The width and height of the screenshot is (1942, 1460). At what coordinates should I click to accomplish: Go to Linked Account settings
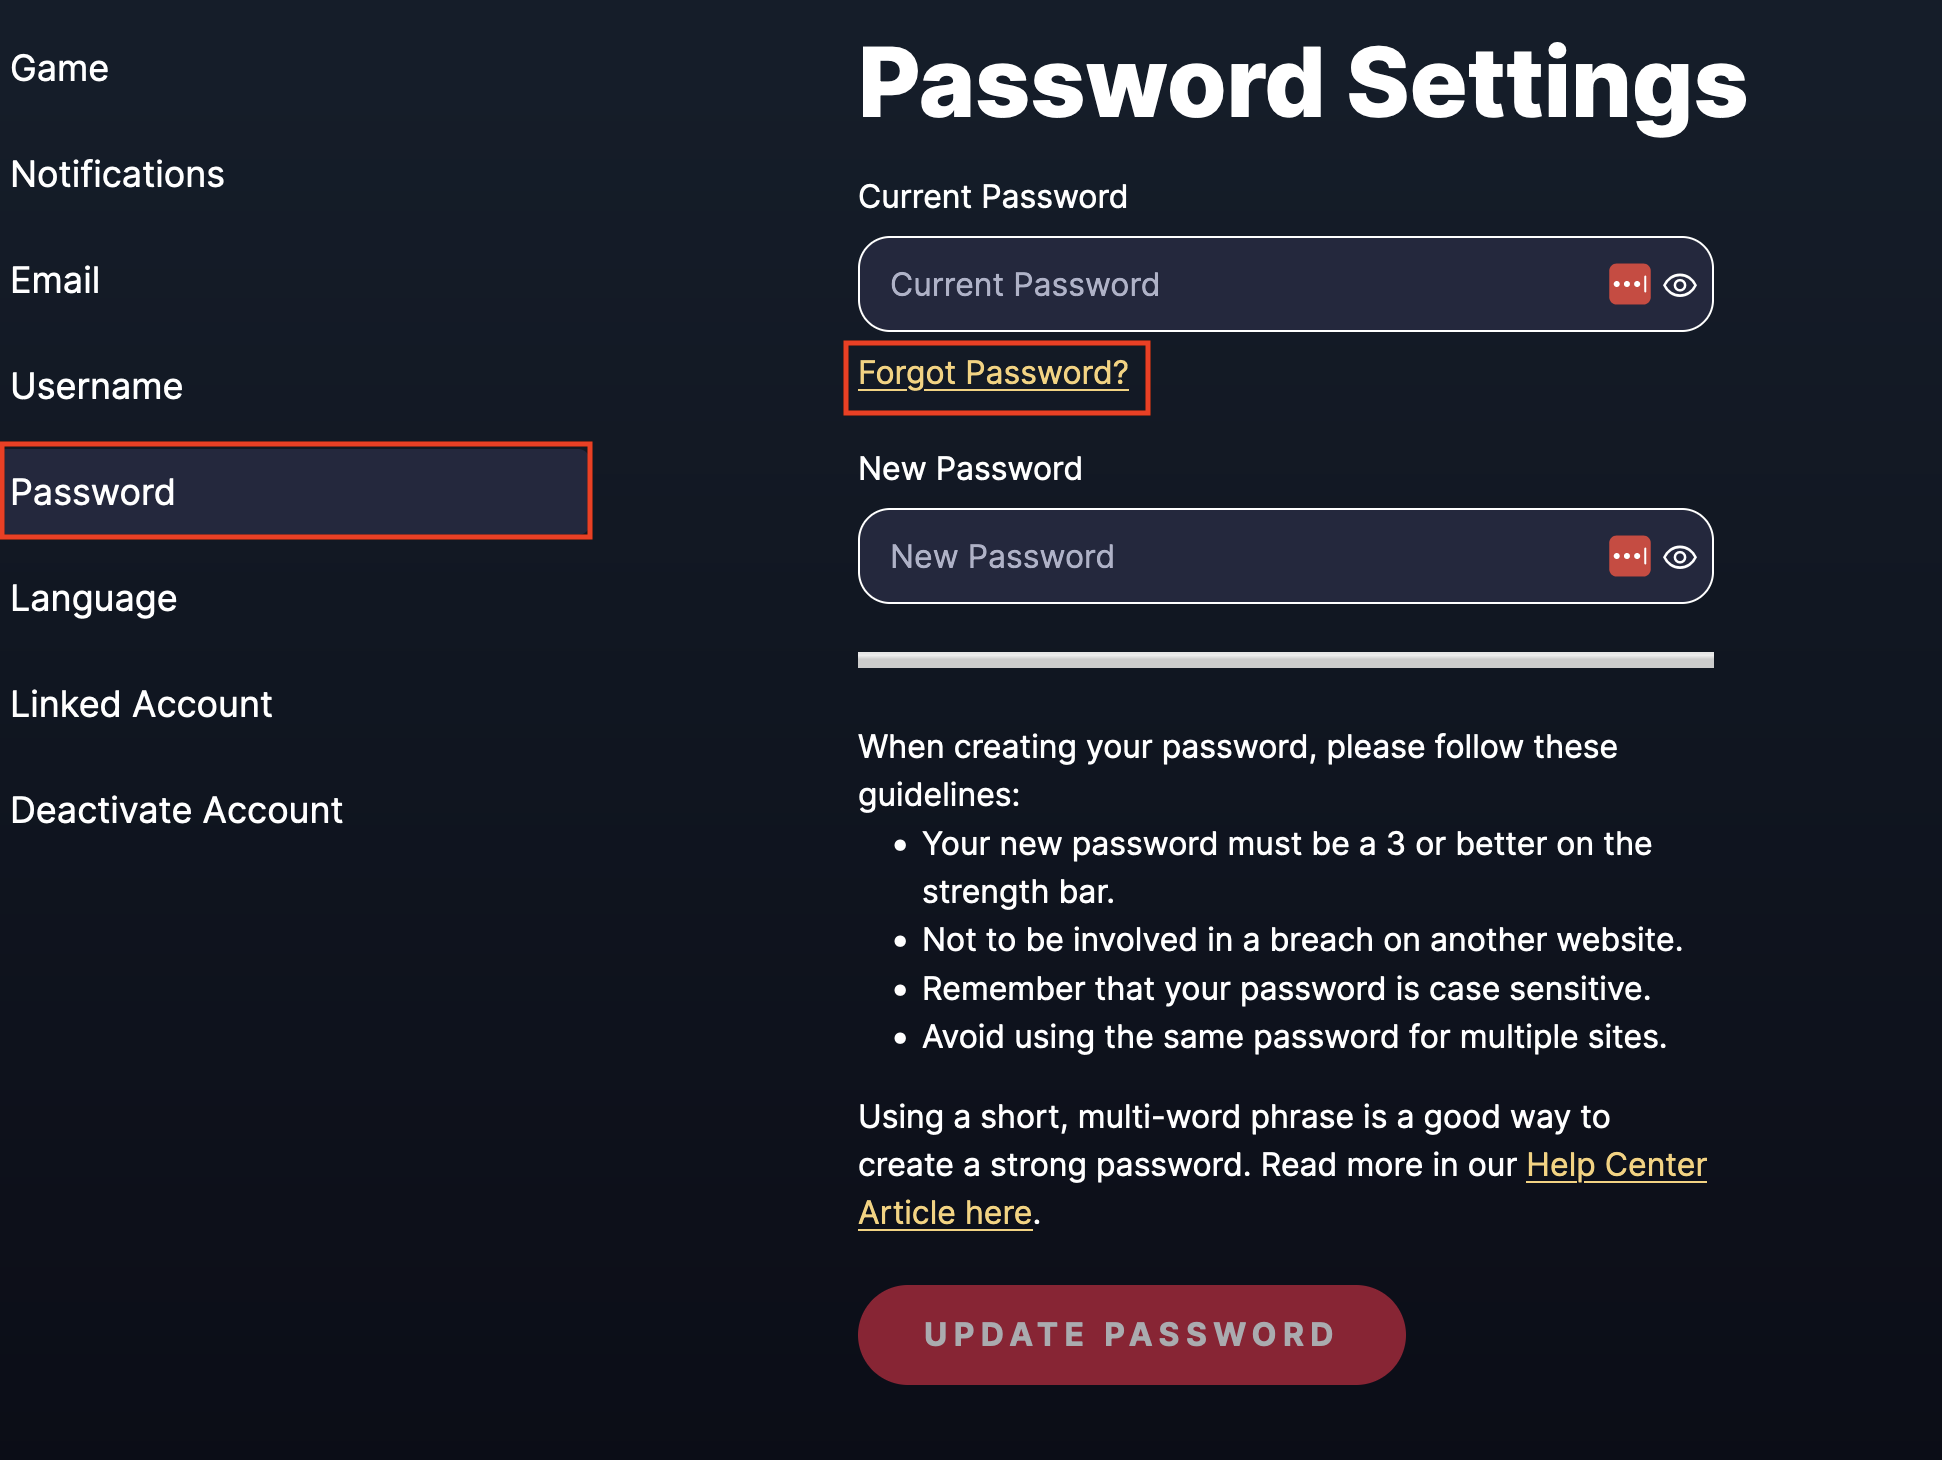tap(141, 704)
